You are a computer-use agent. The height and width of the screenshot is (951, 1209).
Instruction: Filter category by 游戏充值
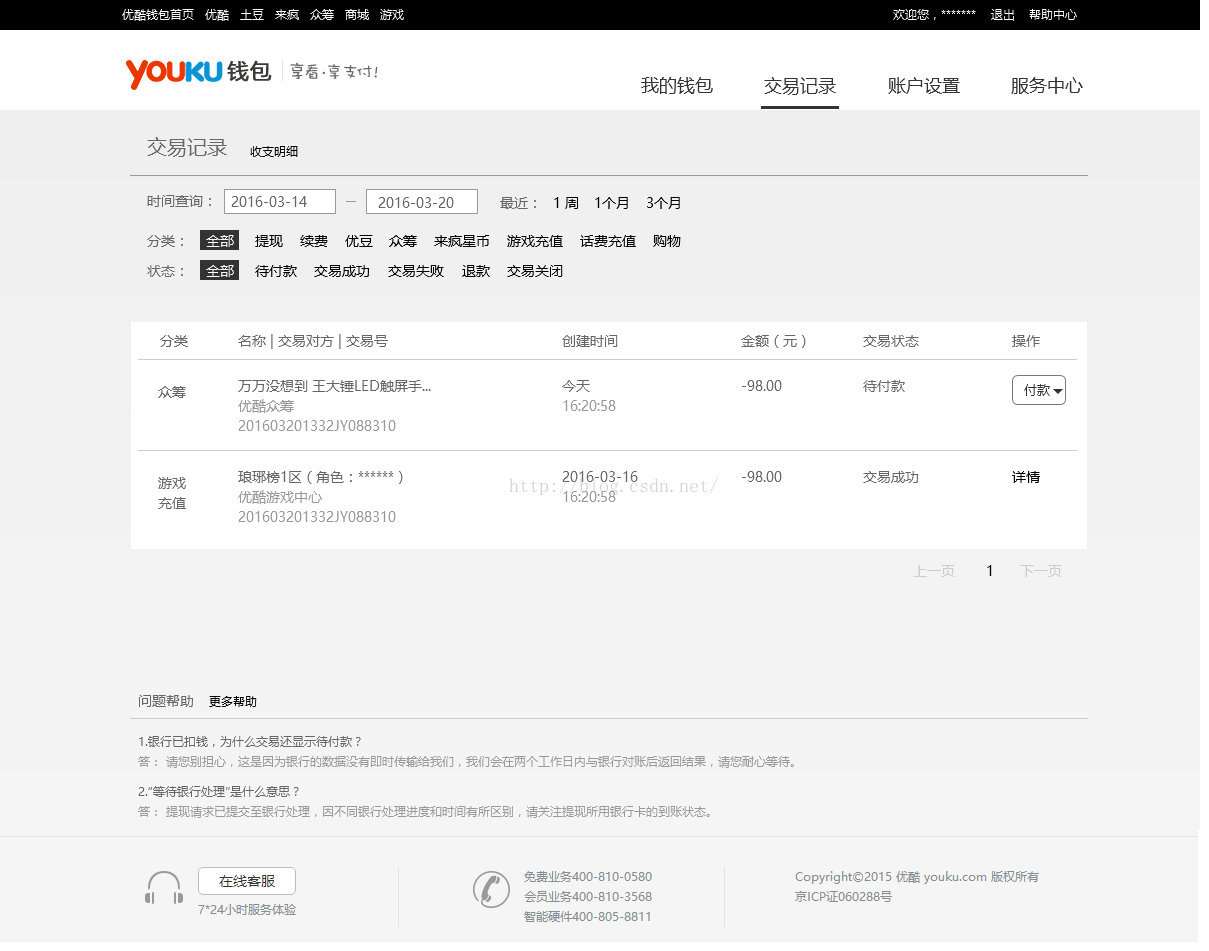point(535,241)
